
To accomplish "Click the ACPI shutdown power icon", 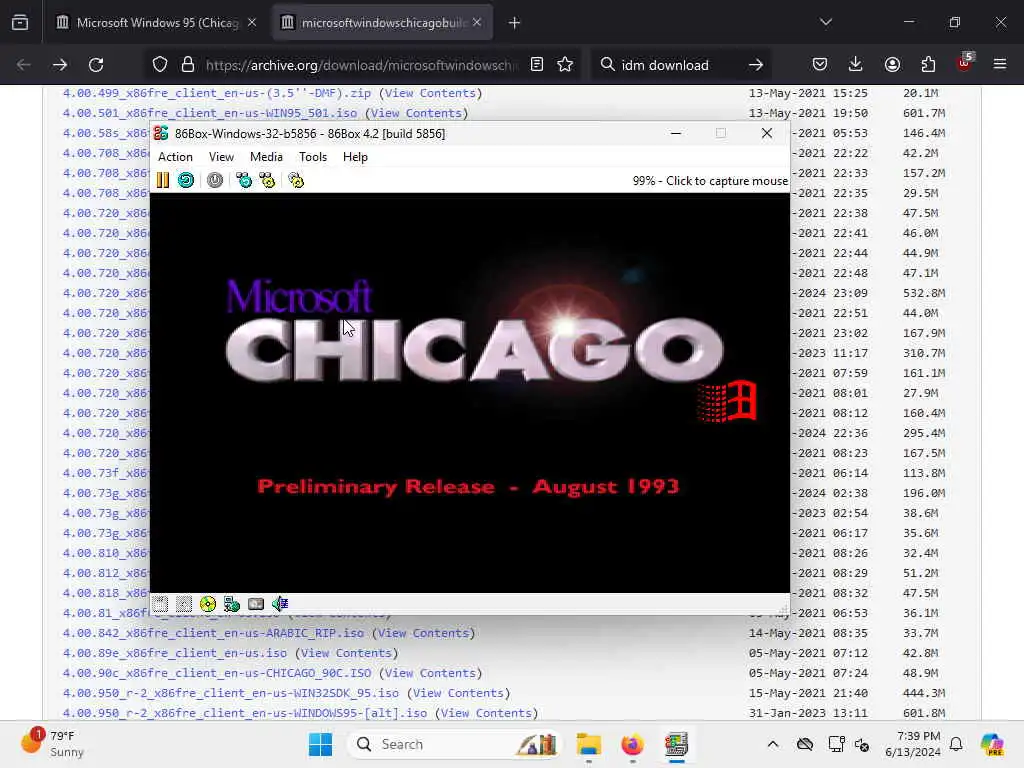I will [x=215, y=180].
